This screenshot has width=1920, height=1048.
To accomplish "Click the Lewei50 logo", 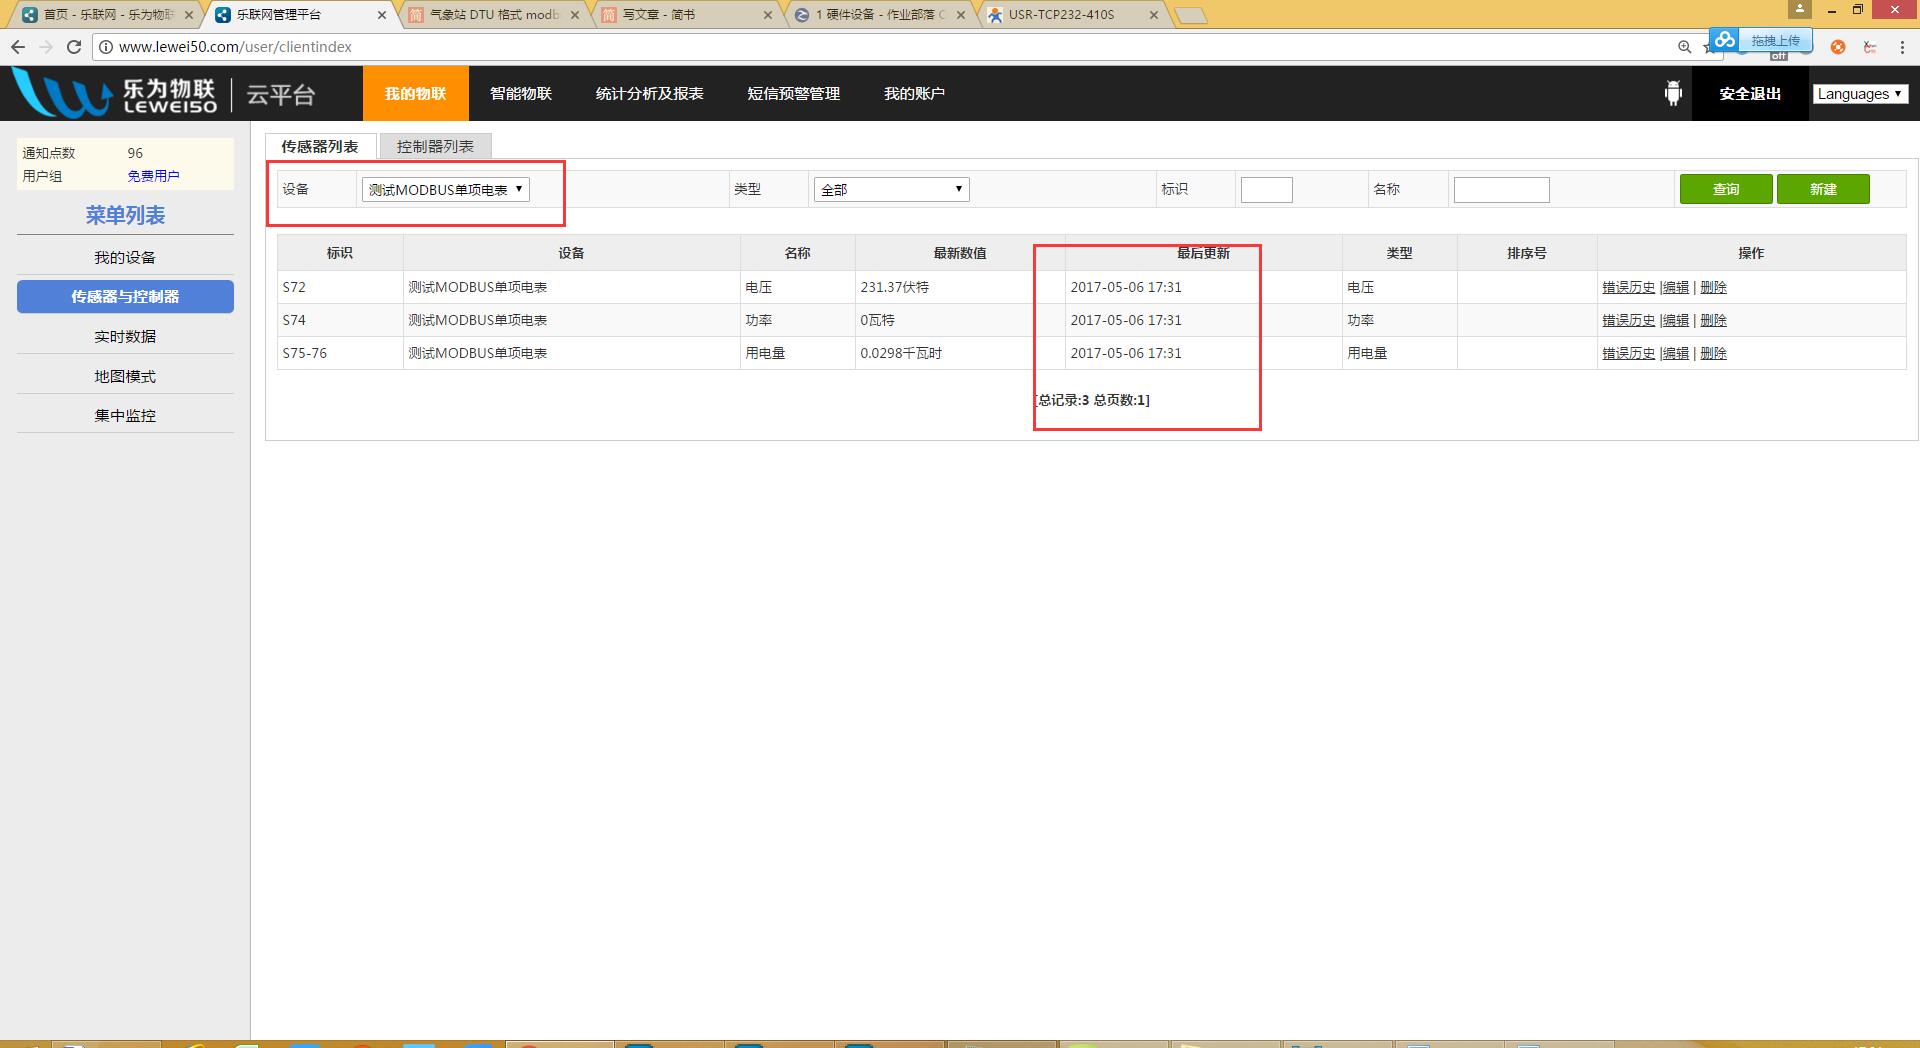I will (x=114, y=93).
